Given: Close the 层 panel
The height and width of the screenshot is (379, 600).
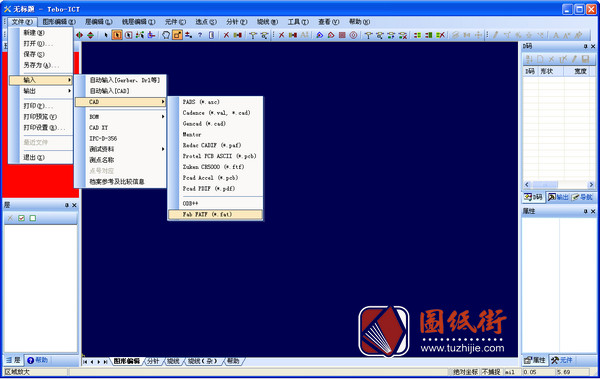Looking at the screenshot, I should pyautogui.click(x=74, y=205).
